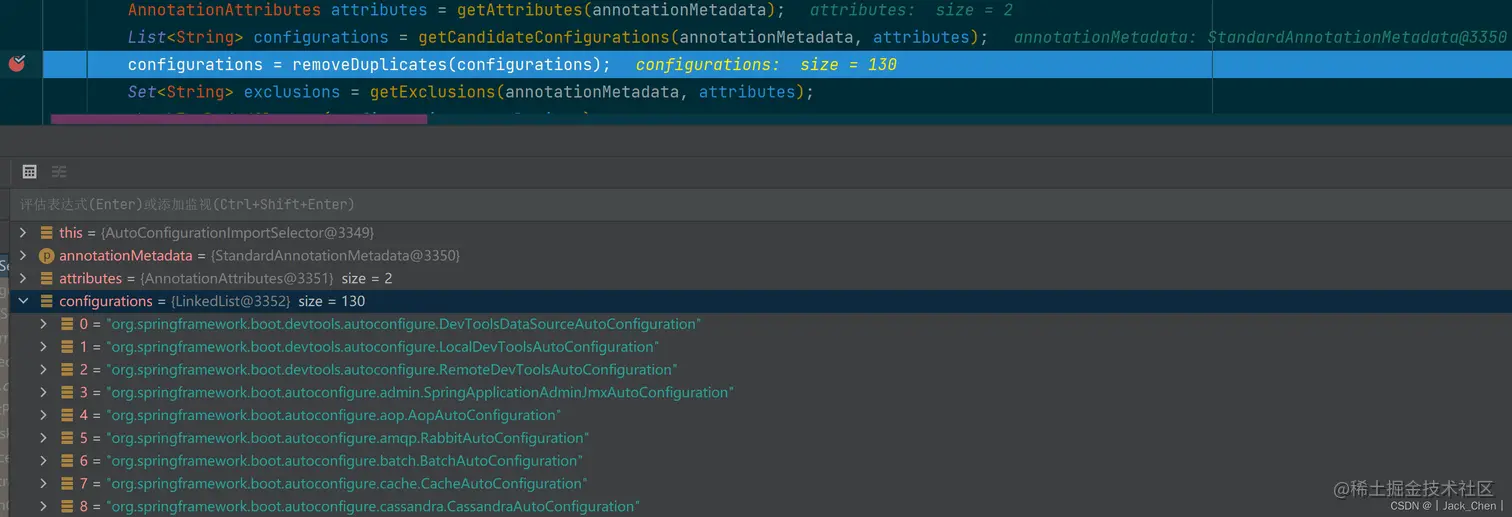This screenshot has width=1512, height=517.
Task: Expand element 4 AopAutoConfiguration
Action: click(x=43, y=415)
